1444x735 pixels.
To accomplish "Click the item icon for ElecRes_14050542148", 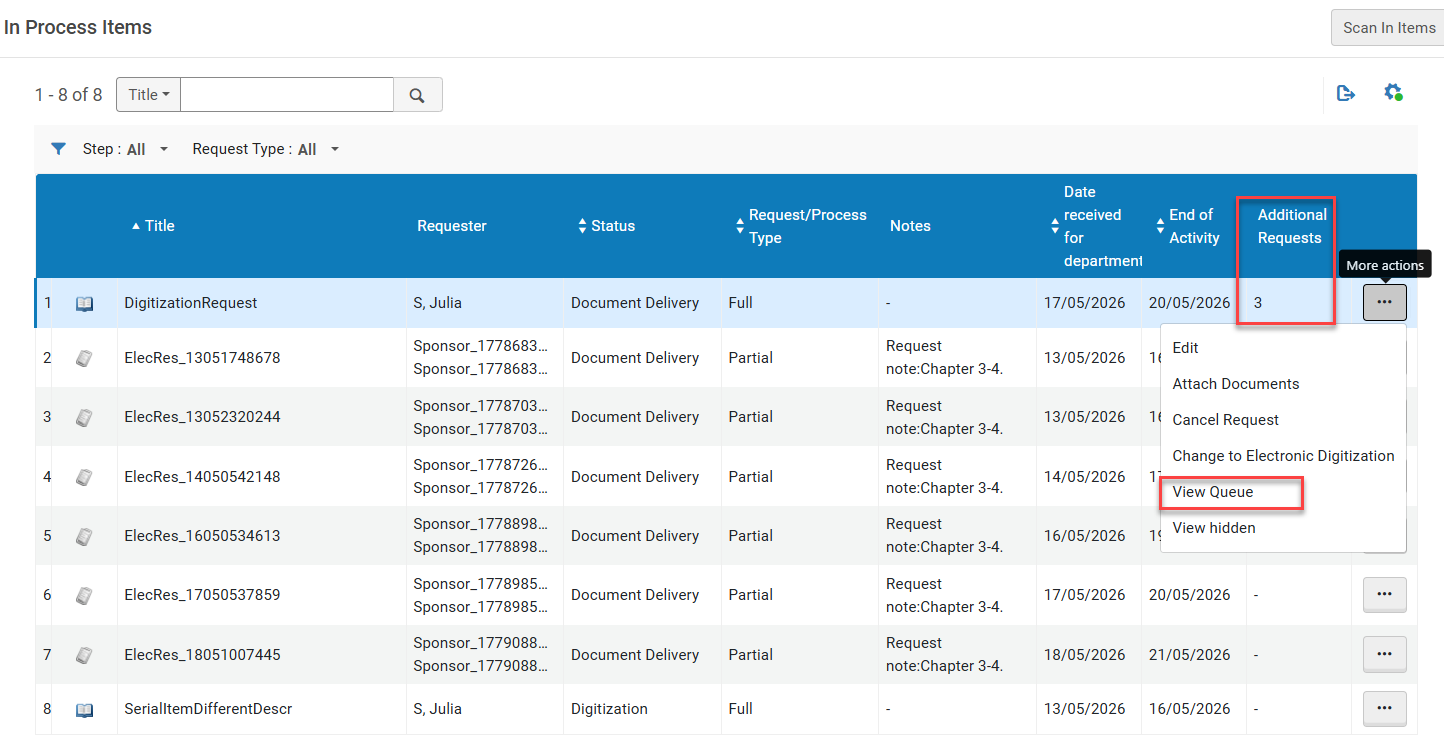I will point(85,477).
